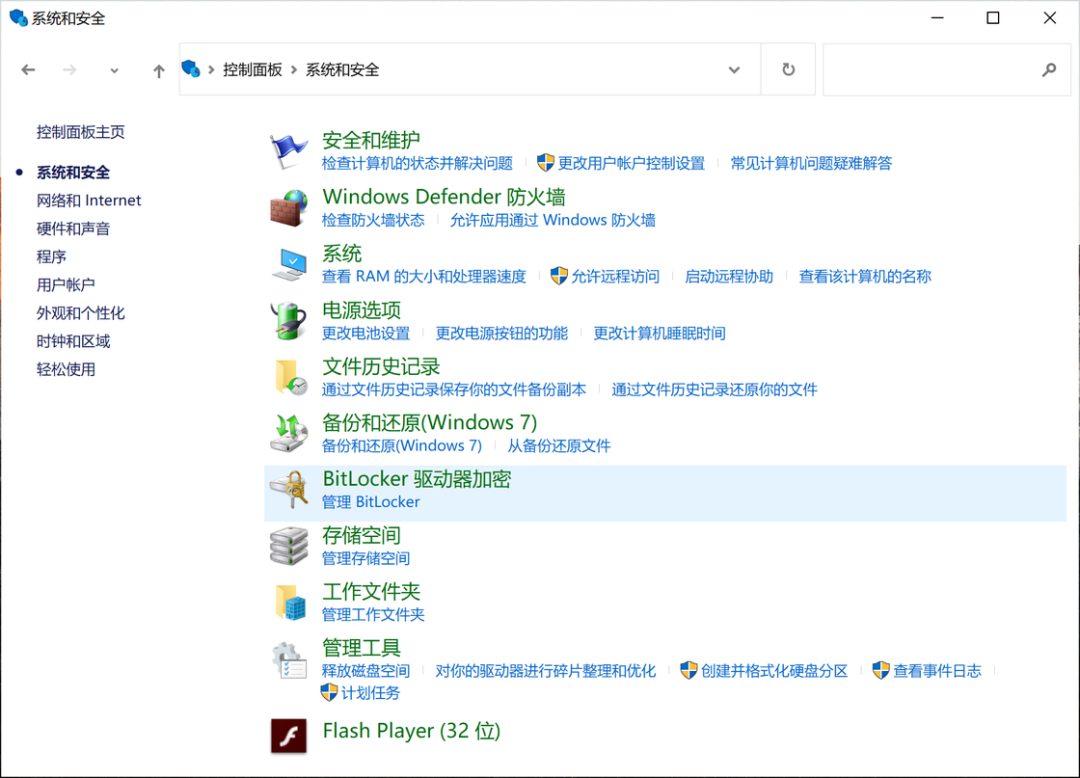Select 用户帐户 in the sidebar

(x=65, y=285)
